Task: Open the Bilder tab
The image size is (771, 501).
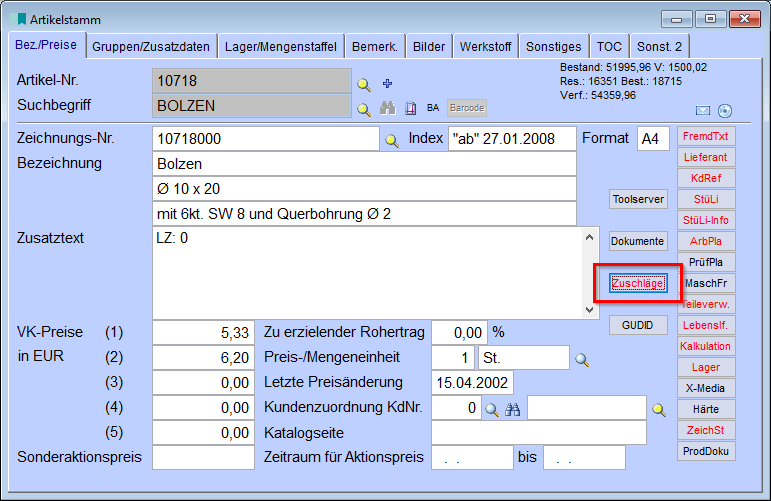Action: coord(429,47)
